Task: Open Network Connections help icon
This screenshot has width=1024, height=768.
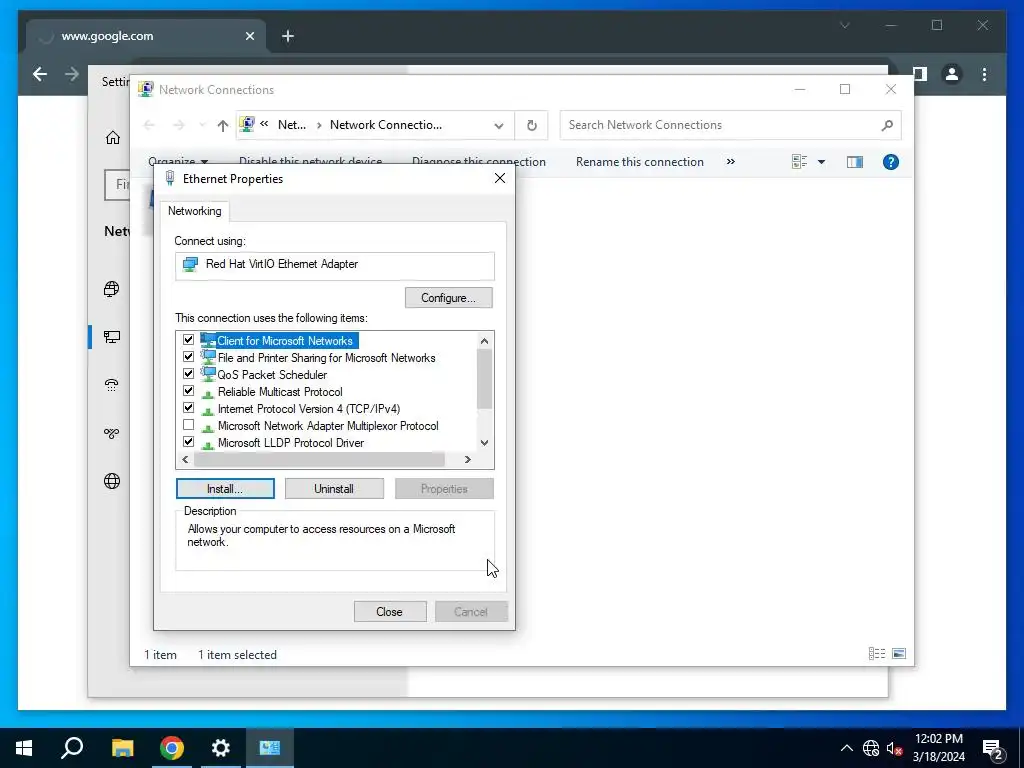Action: coord(891,162)
